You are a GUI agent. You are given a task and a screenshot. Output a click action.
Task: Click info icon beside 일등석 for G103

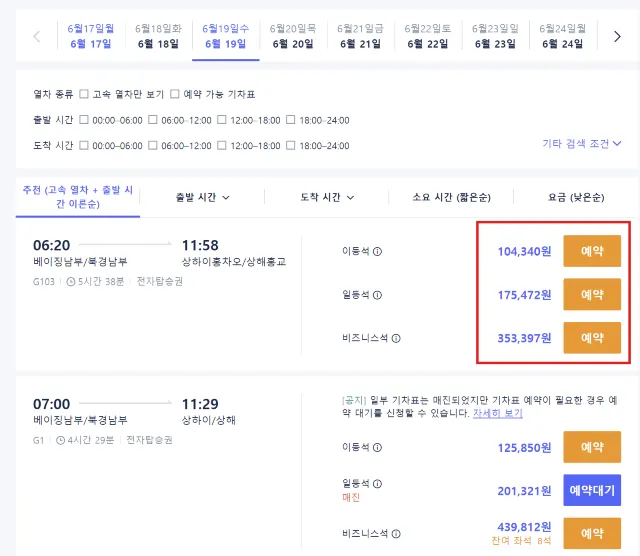(x=377, y=295)
